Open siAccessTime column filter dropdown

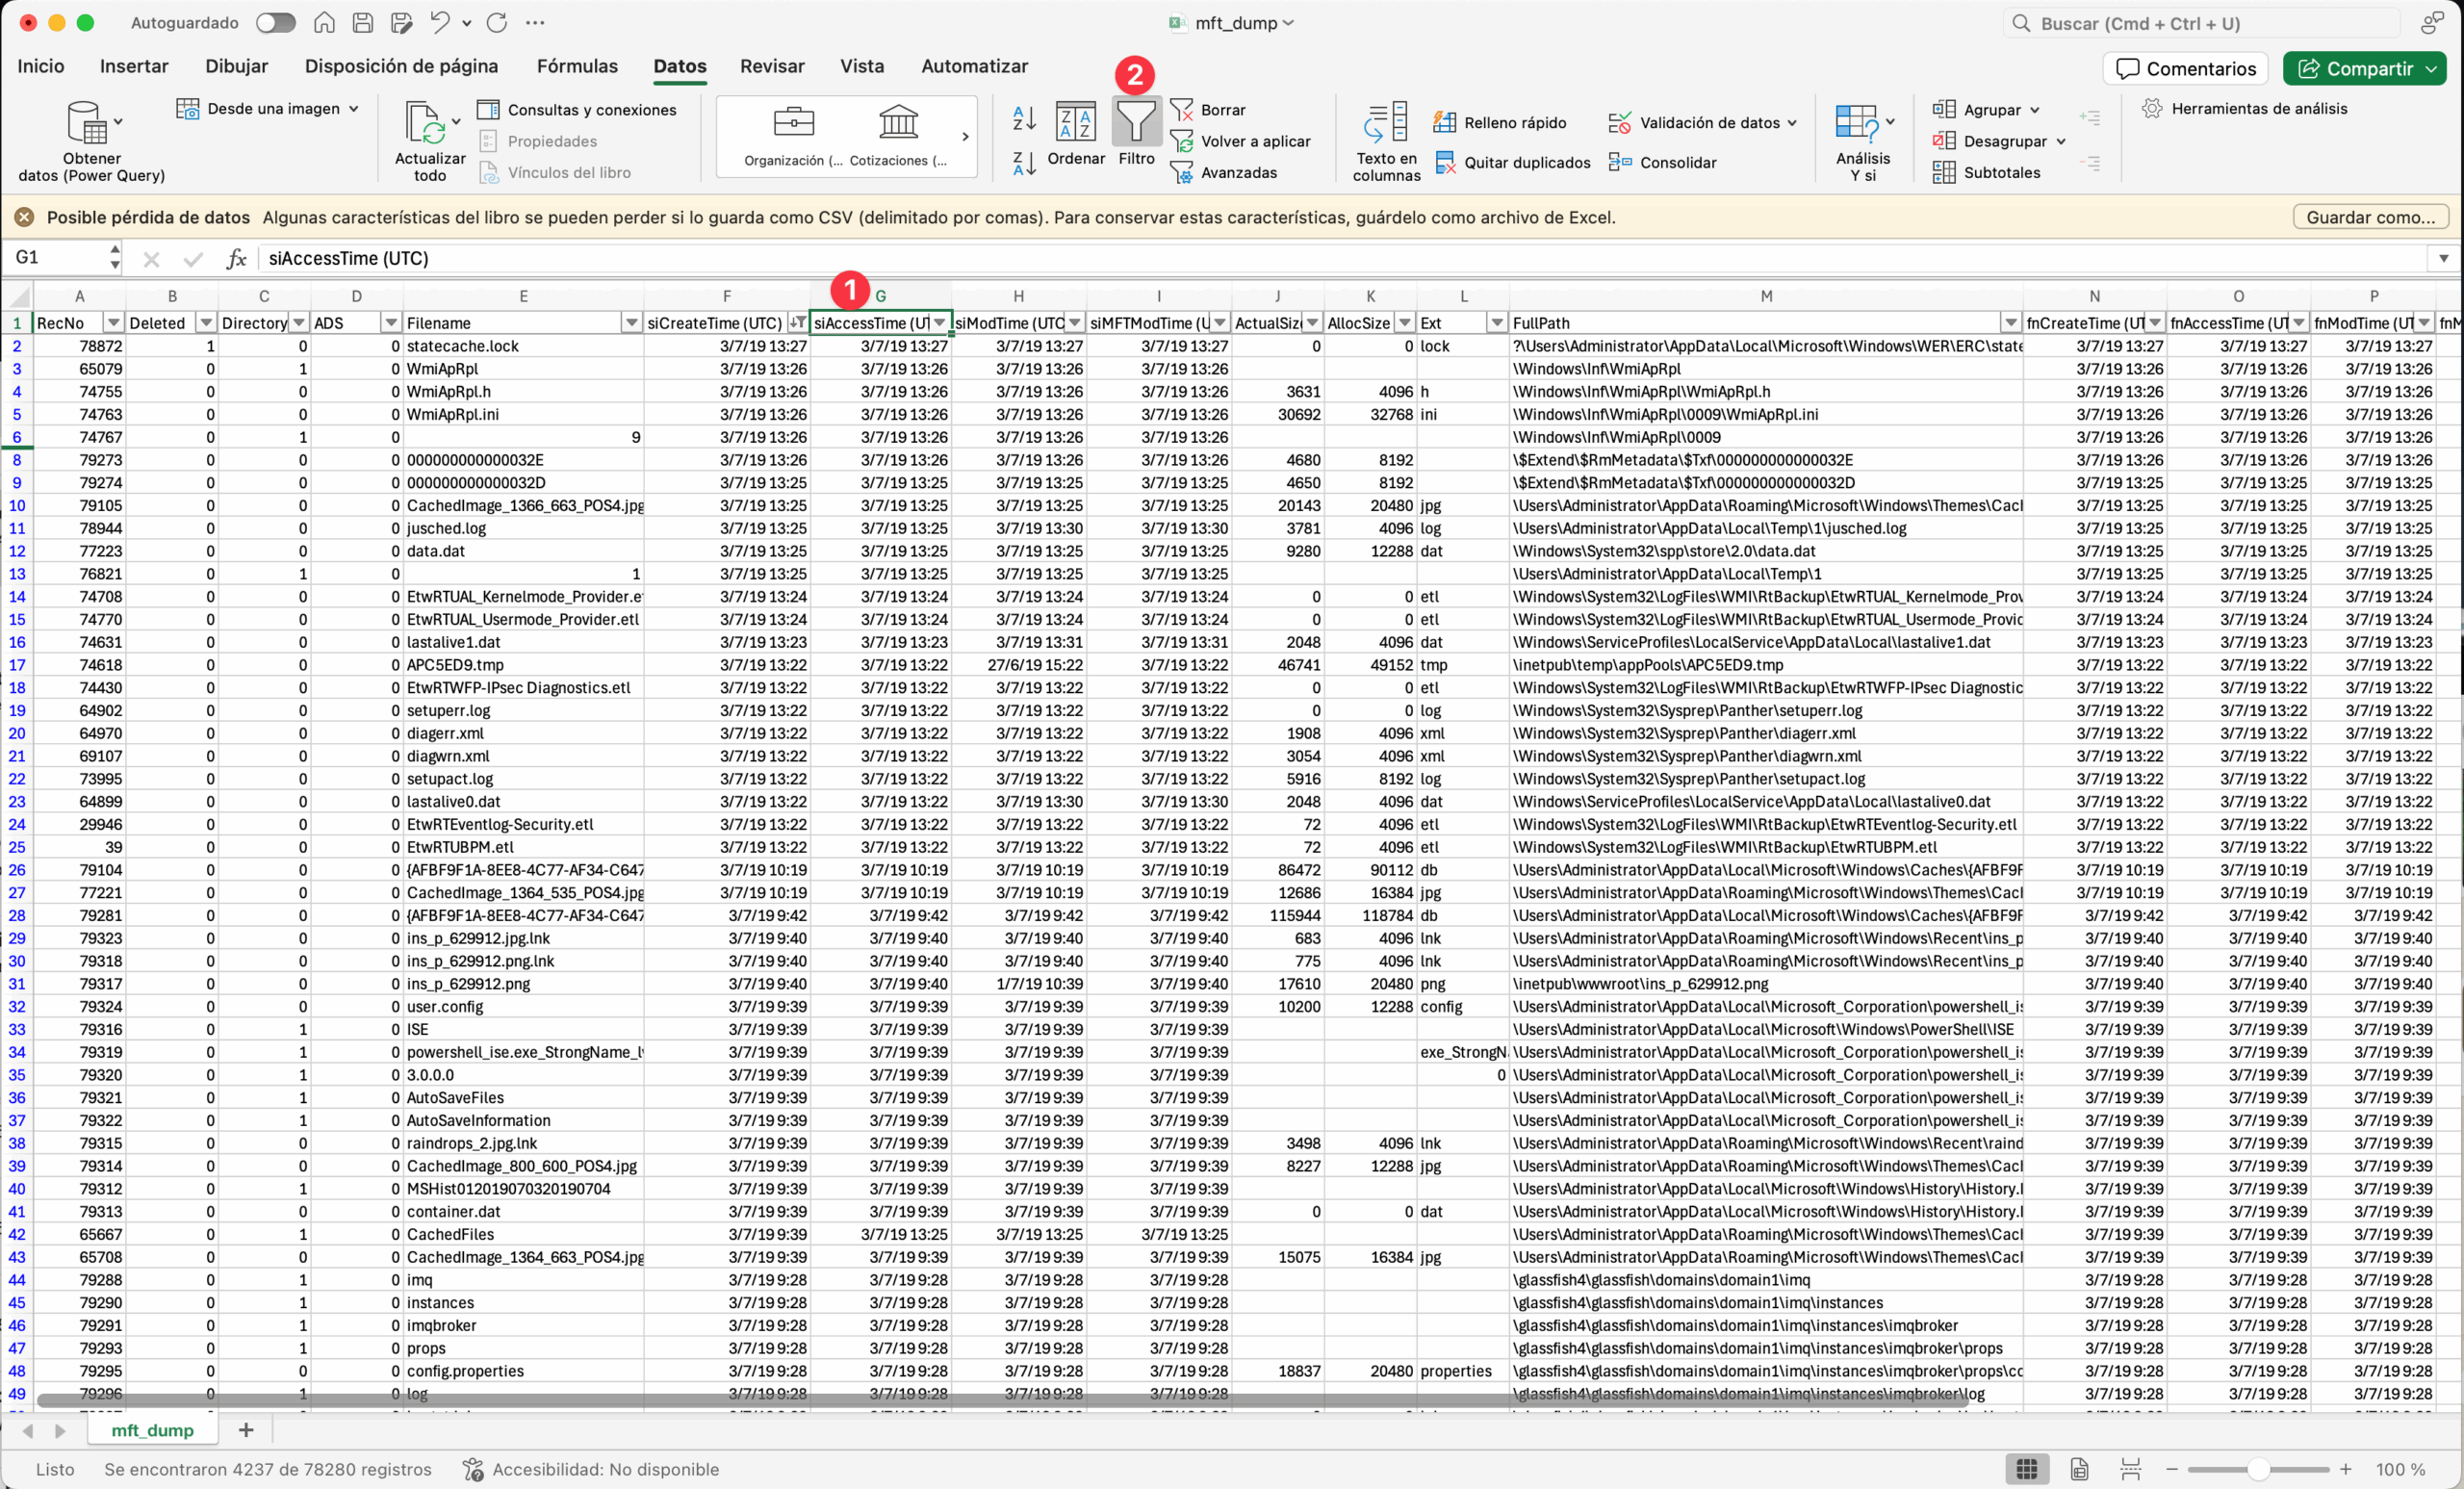point(939,323)
